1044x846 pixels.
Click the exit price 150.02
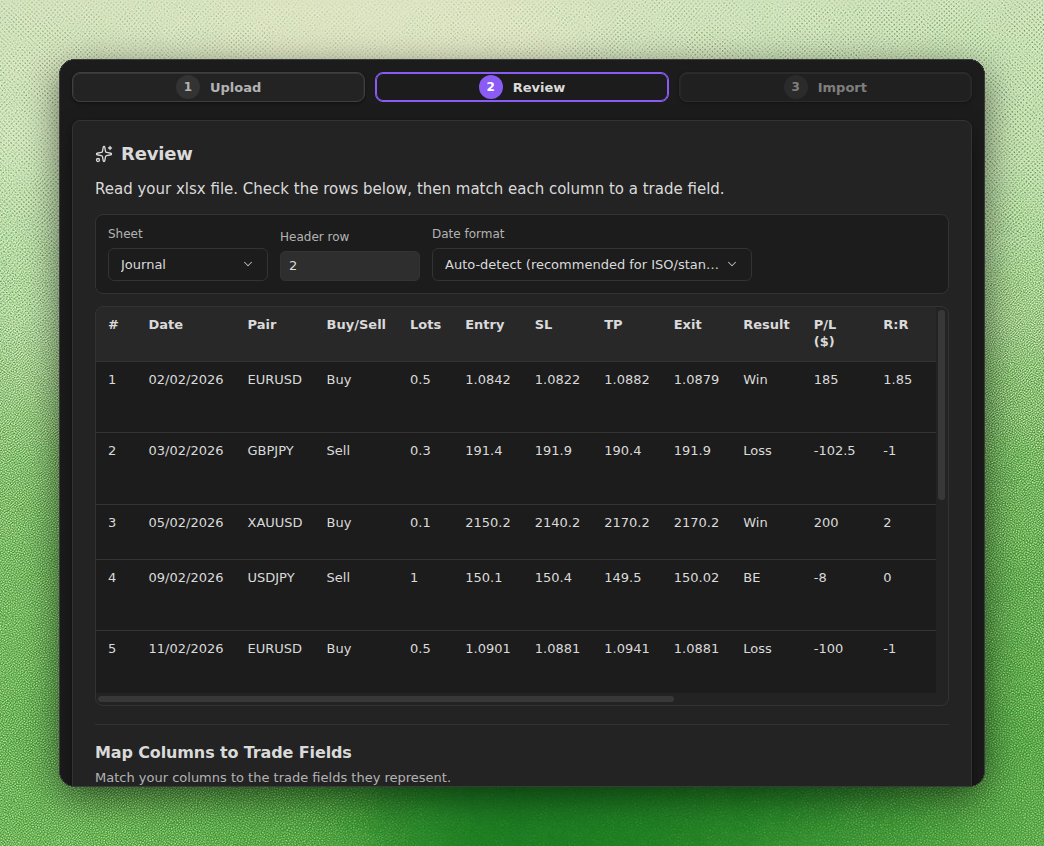[696, 578]
